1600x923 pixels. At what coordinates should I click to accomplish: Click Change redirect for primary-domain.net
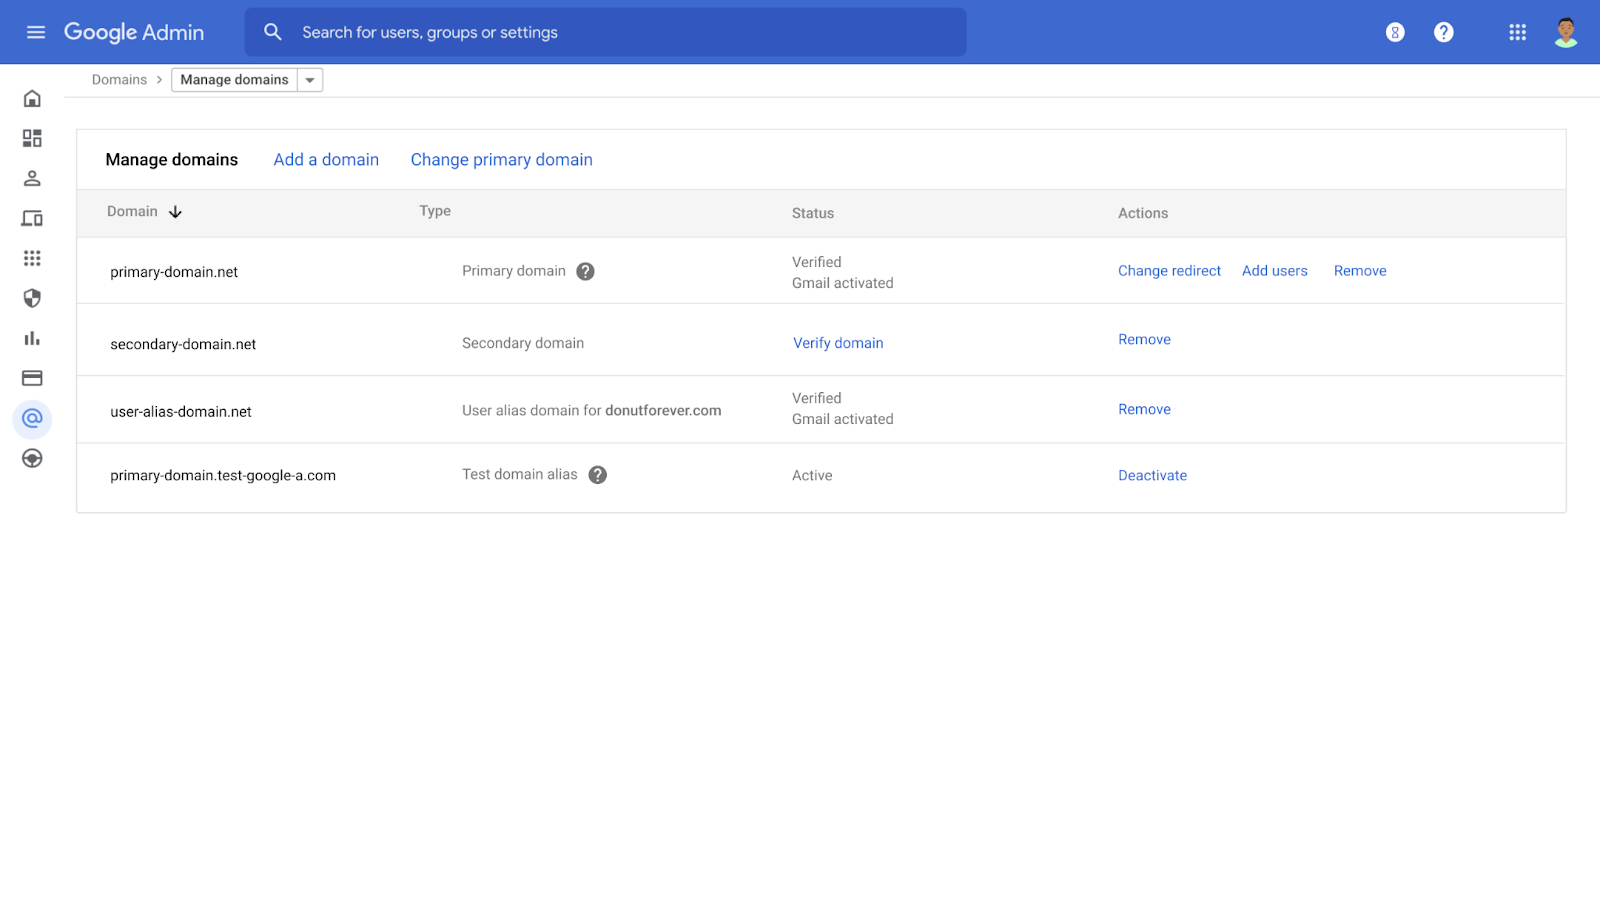tap(1169, 271)
